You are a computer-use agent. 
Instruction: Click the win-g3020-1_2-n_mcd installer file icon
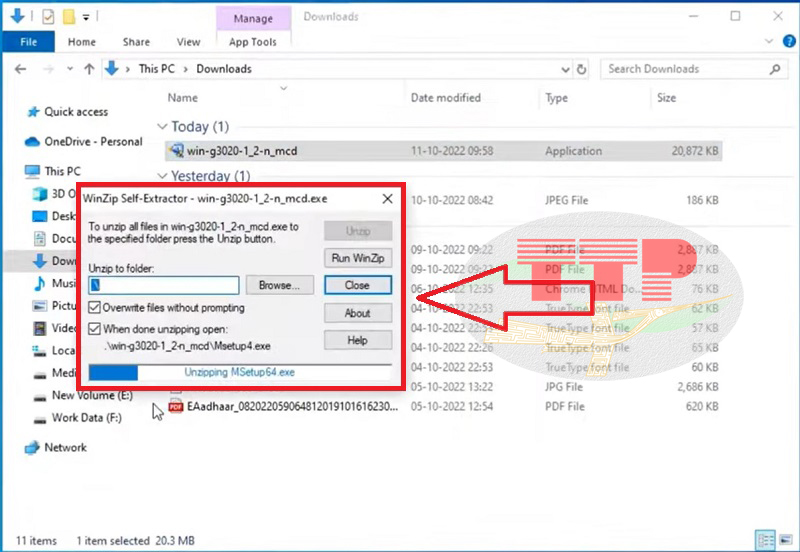(x=176, y=150)
